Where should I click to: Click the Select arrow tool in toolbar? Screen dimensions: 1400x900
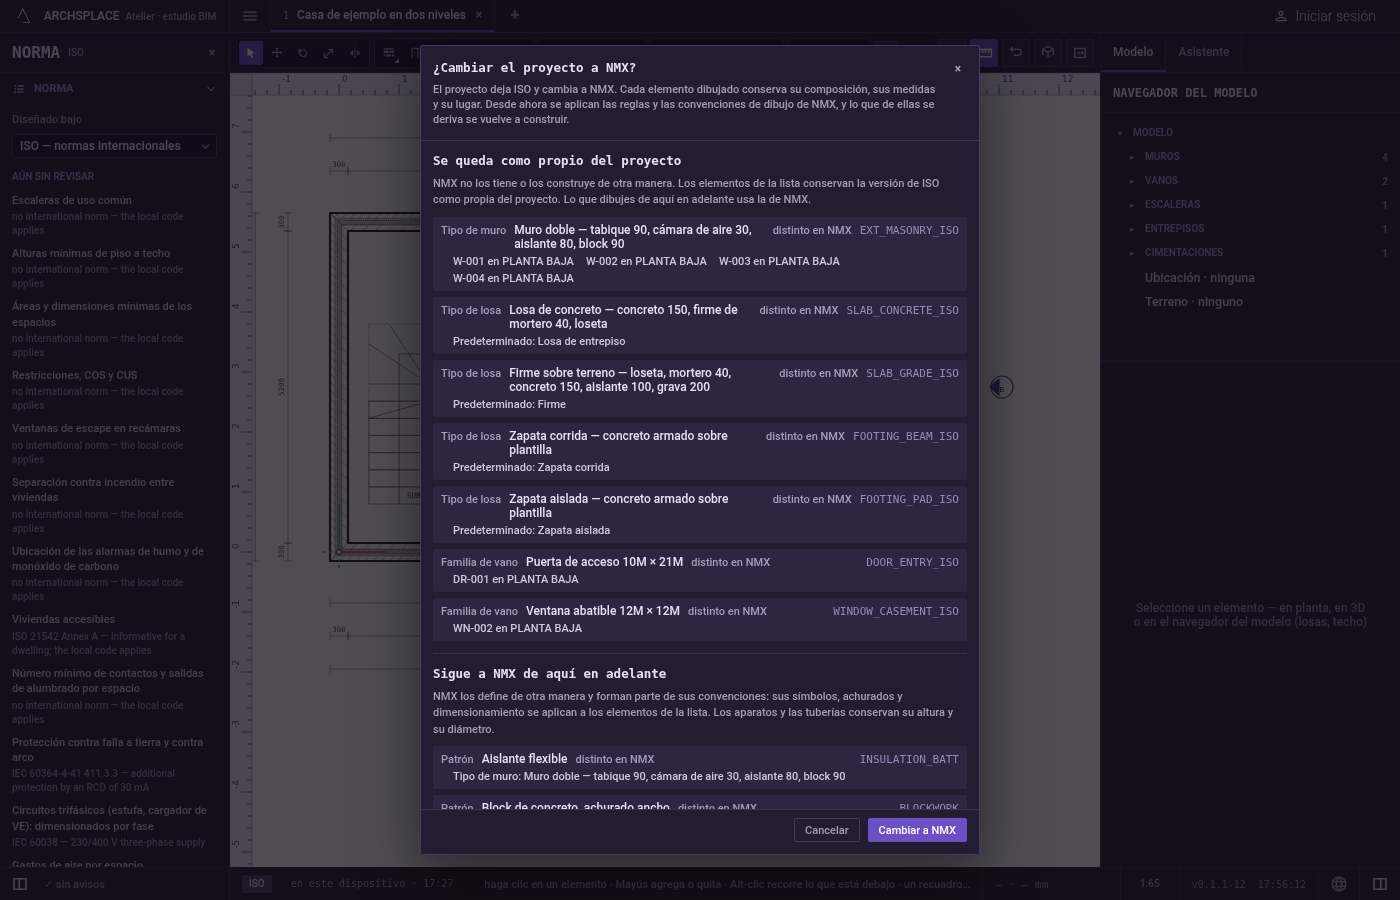pos(251,53)
